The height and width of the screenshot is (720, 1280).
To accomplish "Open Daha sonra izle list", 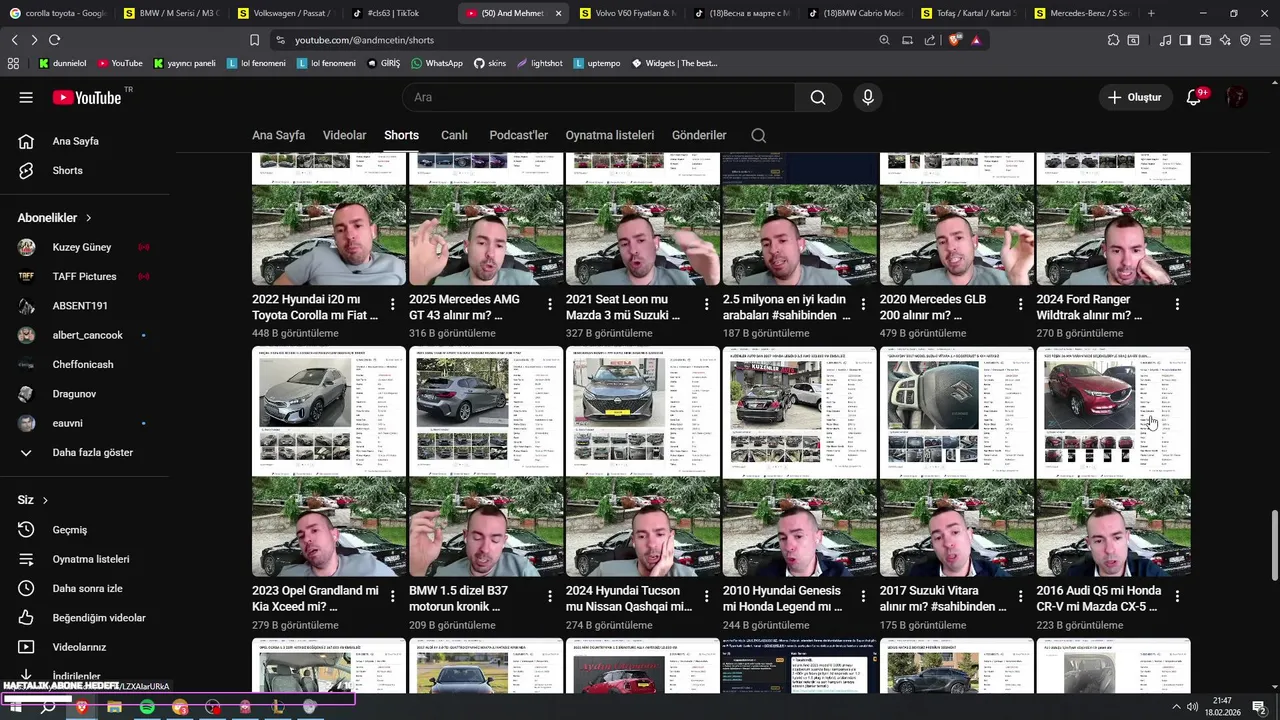I will [x=84, y=588].
